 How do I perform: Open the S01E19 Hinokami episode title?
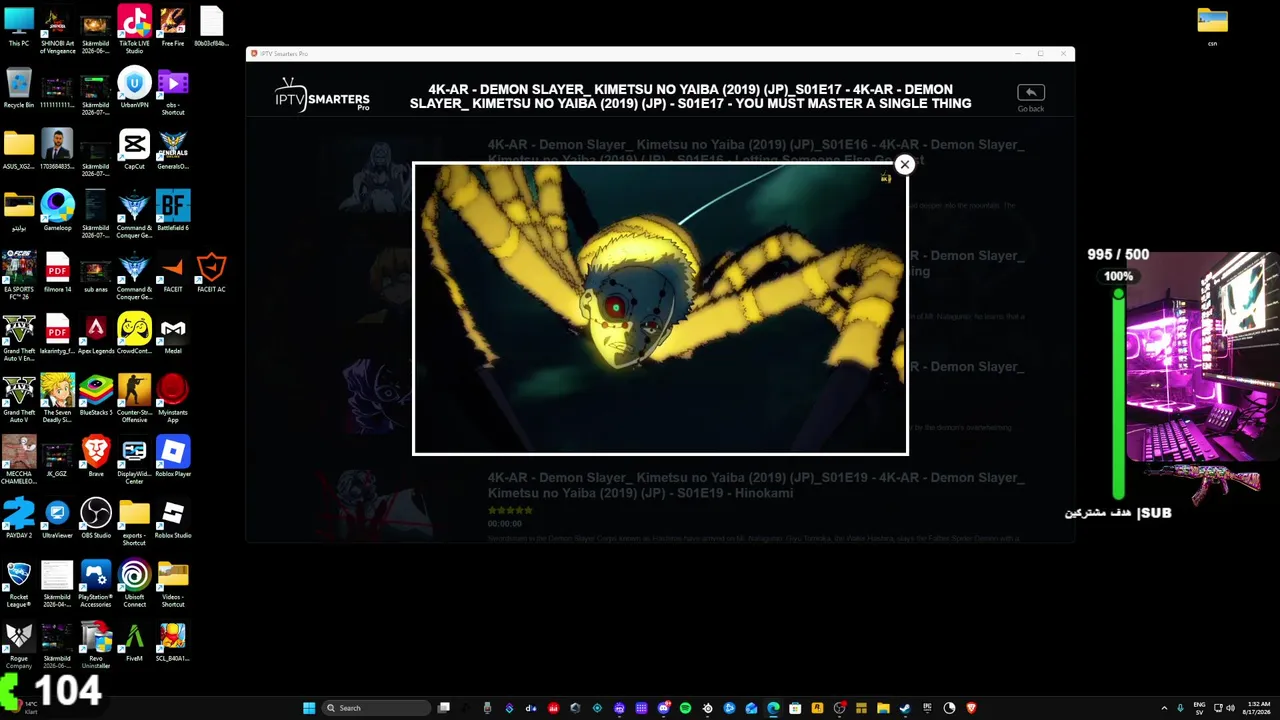tap(756, 485)
